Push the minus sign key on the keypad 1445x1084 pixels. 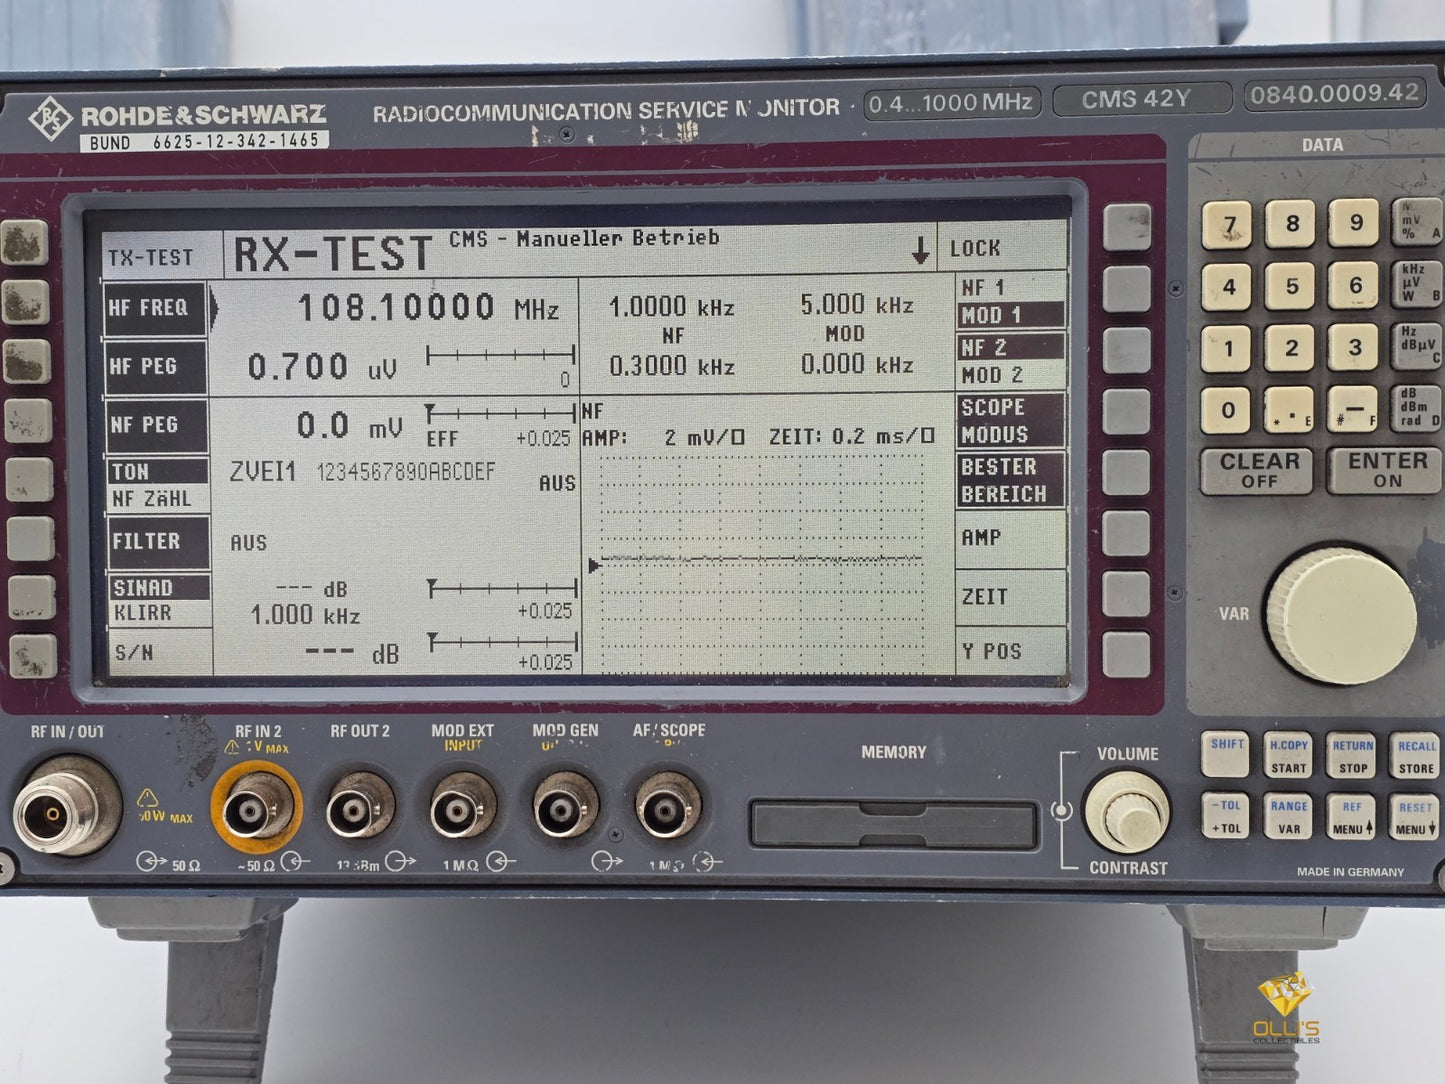pyautogui.click(x=1355, y=410)
